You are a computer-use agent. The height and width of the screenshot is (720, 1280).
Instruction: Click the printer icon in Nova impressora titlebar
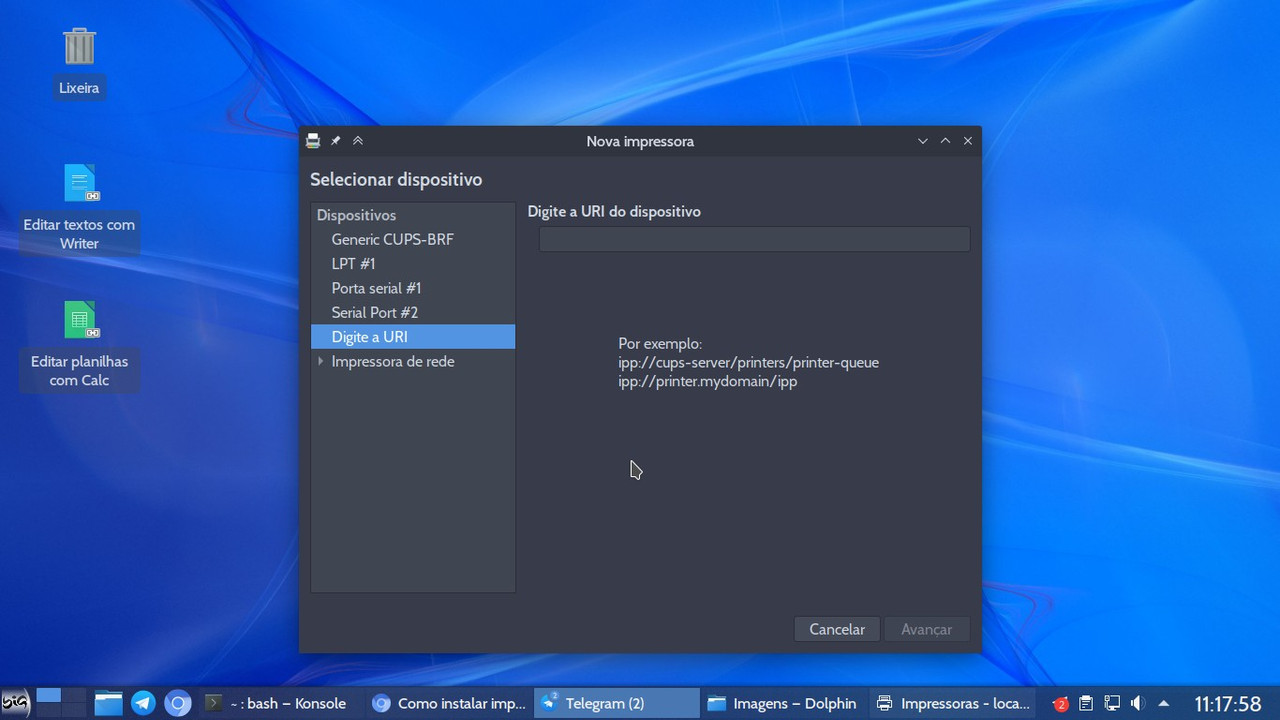(x=313, y=141)
